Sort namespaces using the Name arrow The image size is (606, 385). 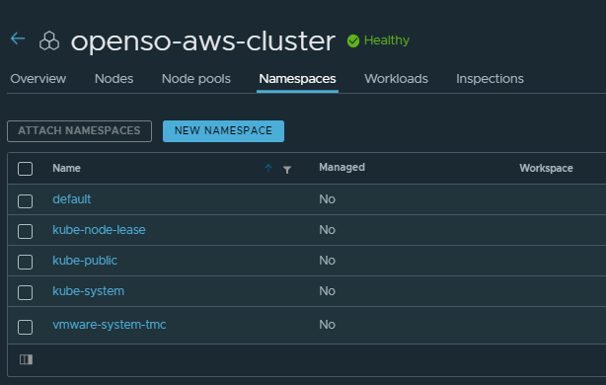click(x=268, y=168)
